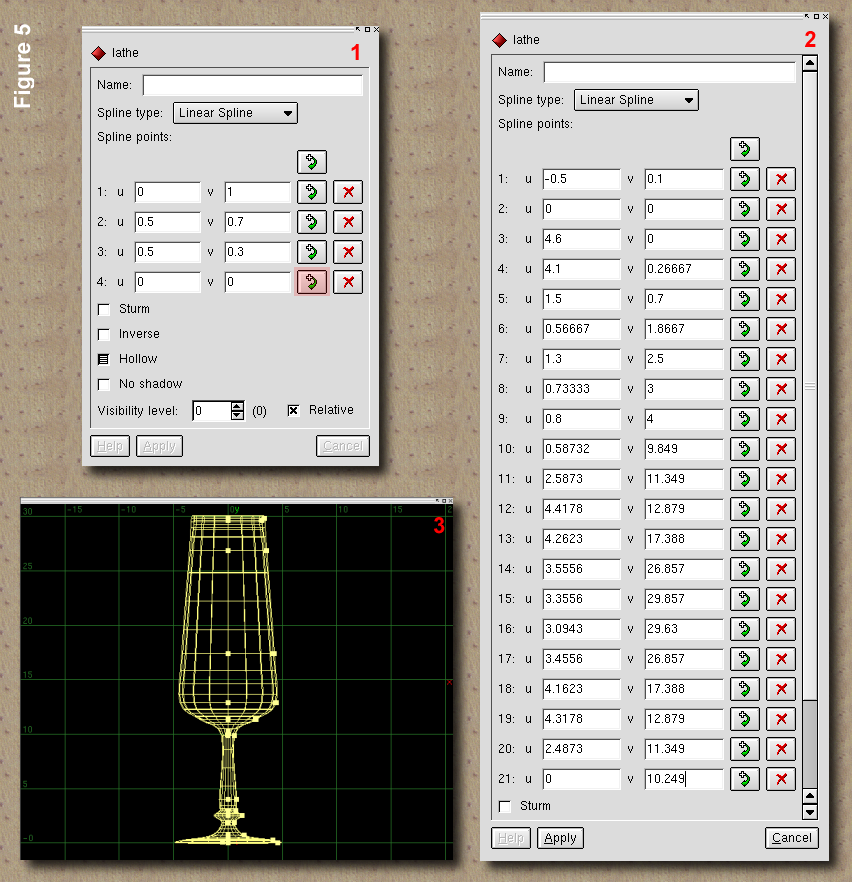Enable Sturm checkbox in dialog 1

coord(103,309)
